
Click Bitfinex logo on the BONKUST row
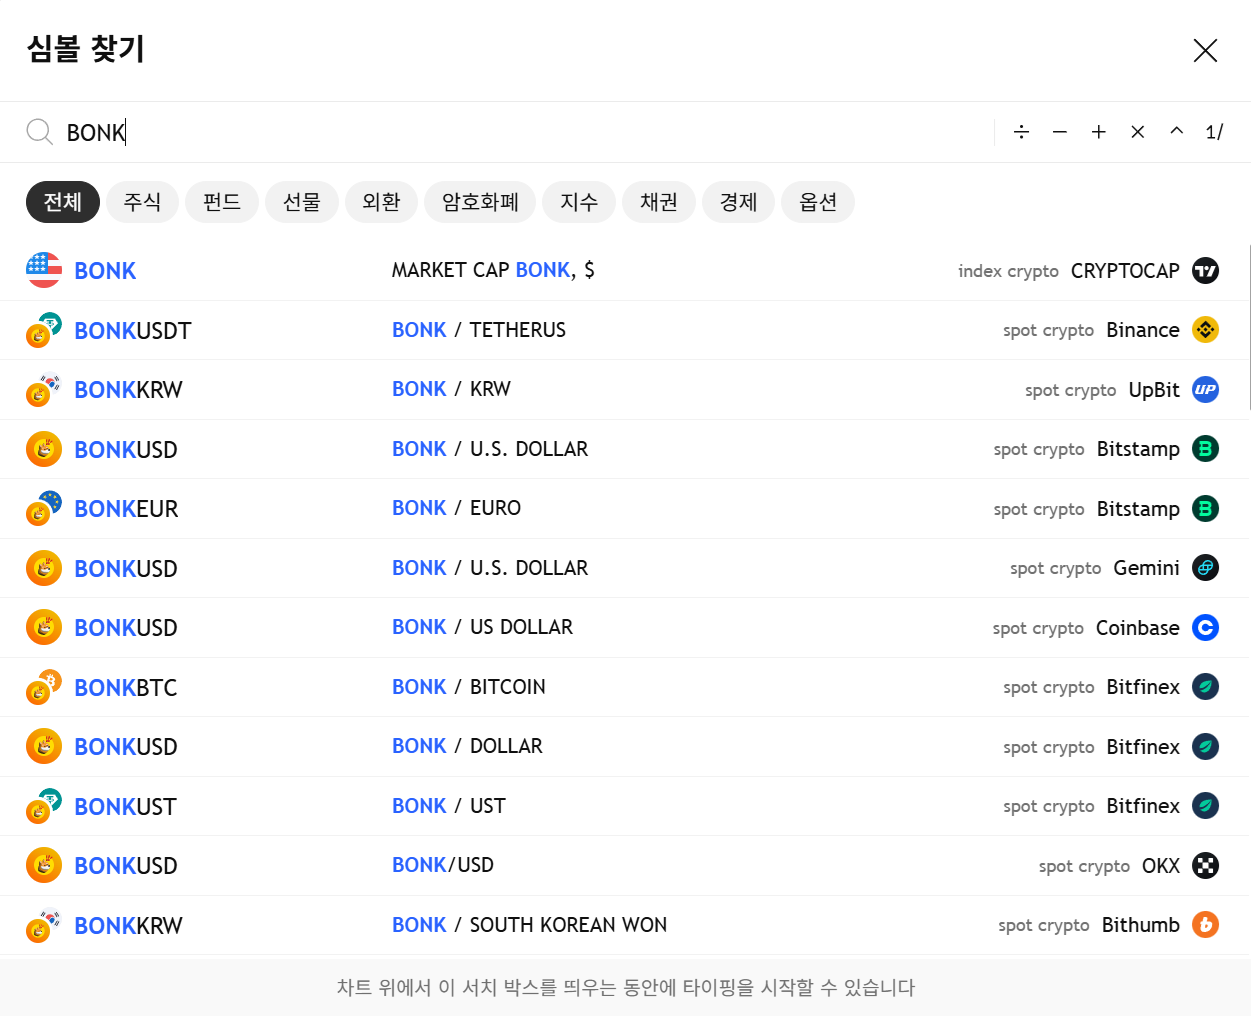1206,806
